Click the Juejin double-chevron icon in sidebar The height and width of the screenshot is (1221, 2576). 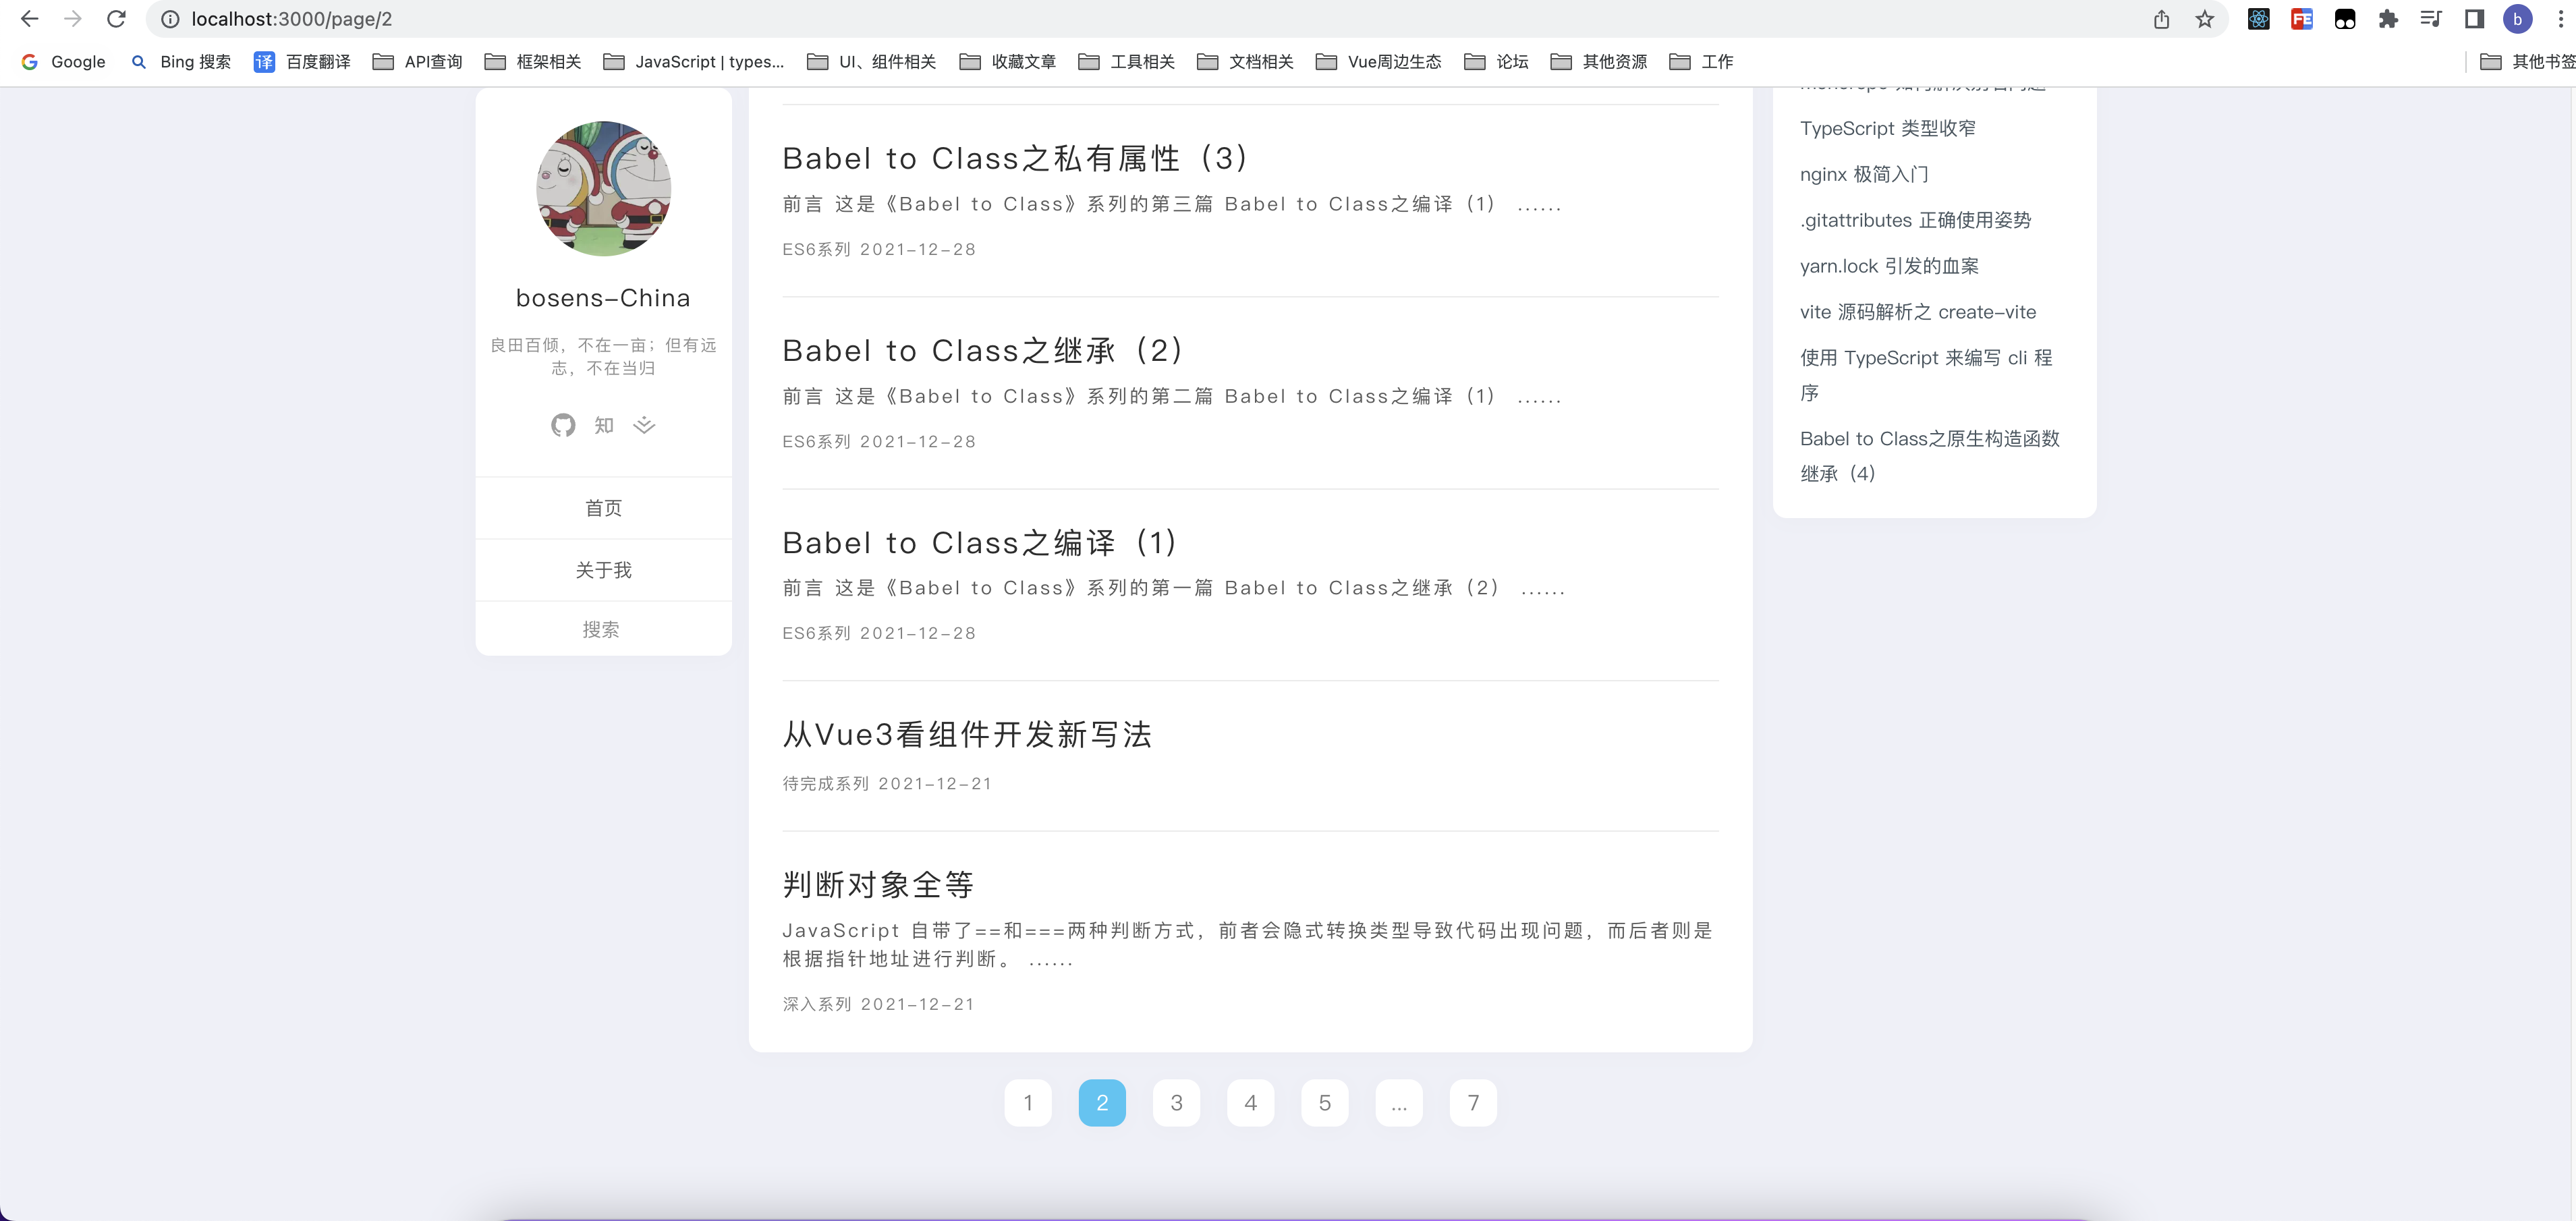point(644,424)
